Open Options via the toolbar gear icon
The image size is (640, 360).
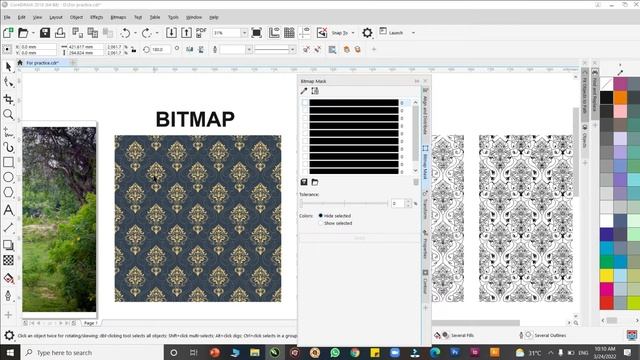[x=367, y=33]
